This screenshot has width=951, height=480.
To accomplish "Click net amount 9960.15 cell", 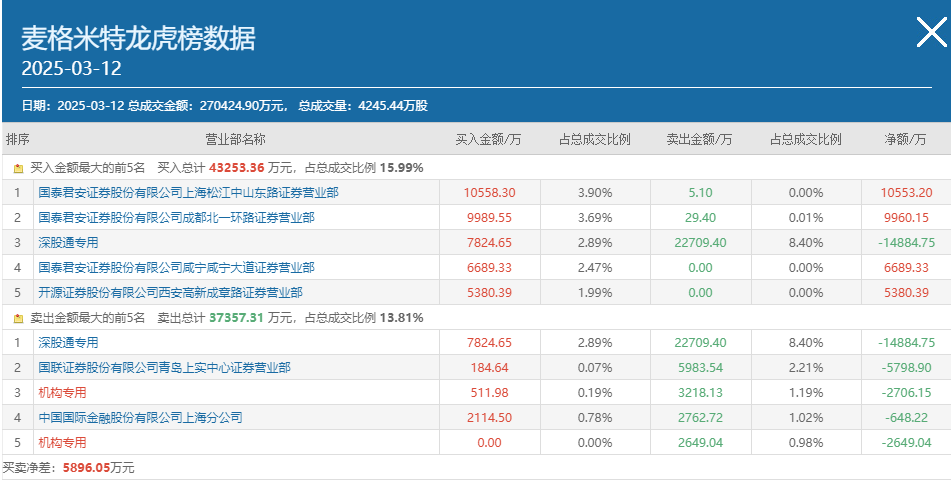I will (907, 217).
